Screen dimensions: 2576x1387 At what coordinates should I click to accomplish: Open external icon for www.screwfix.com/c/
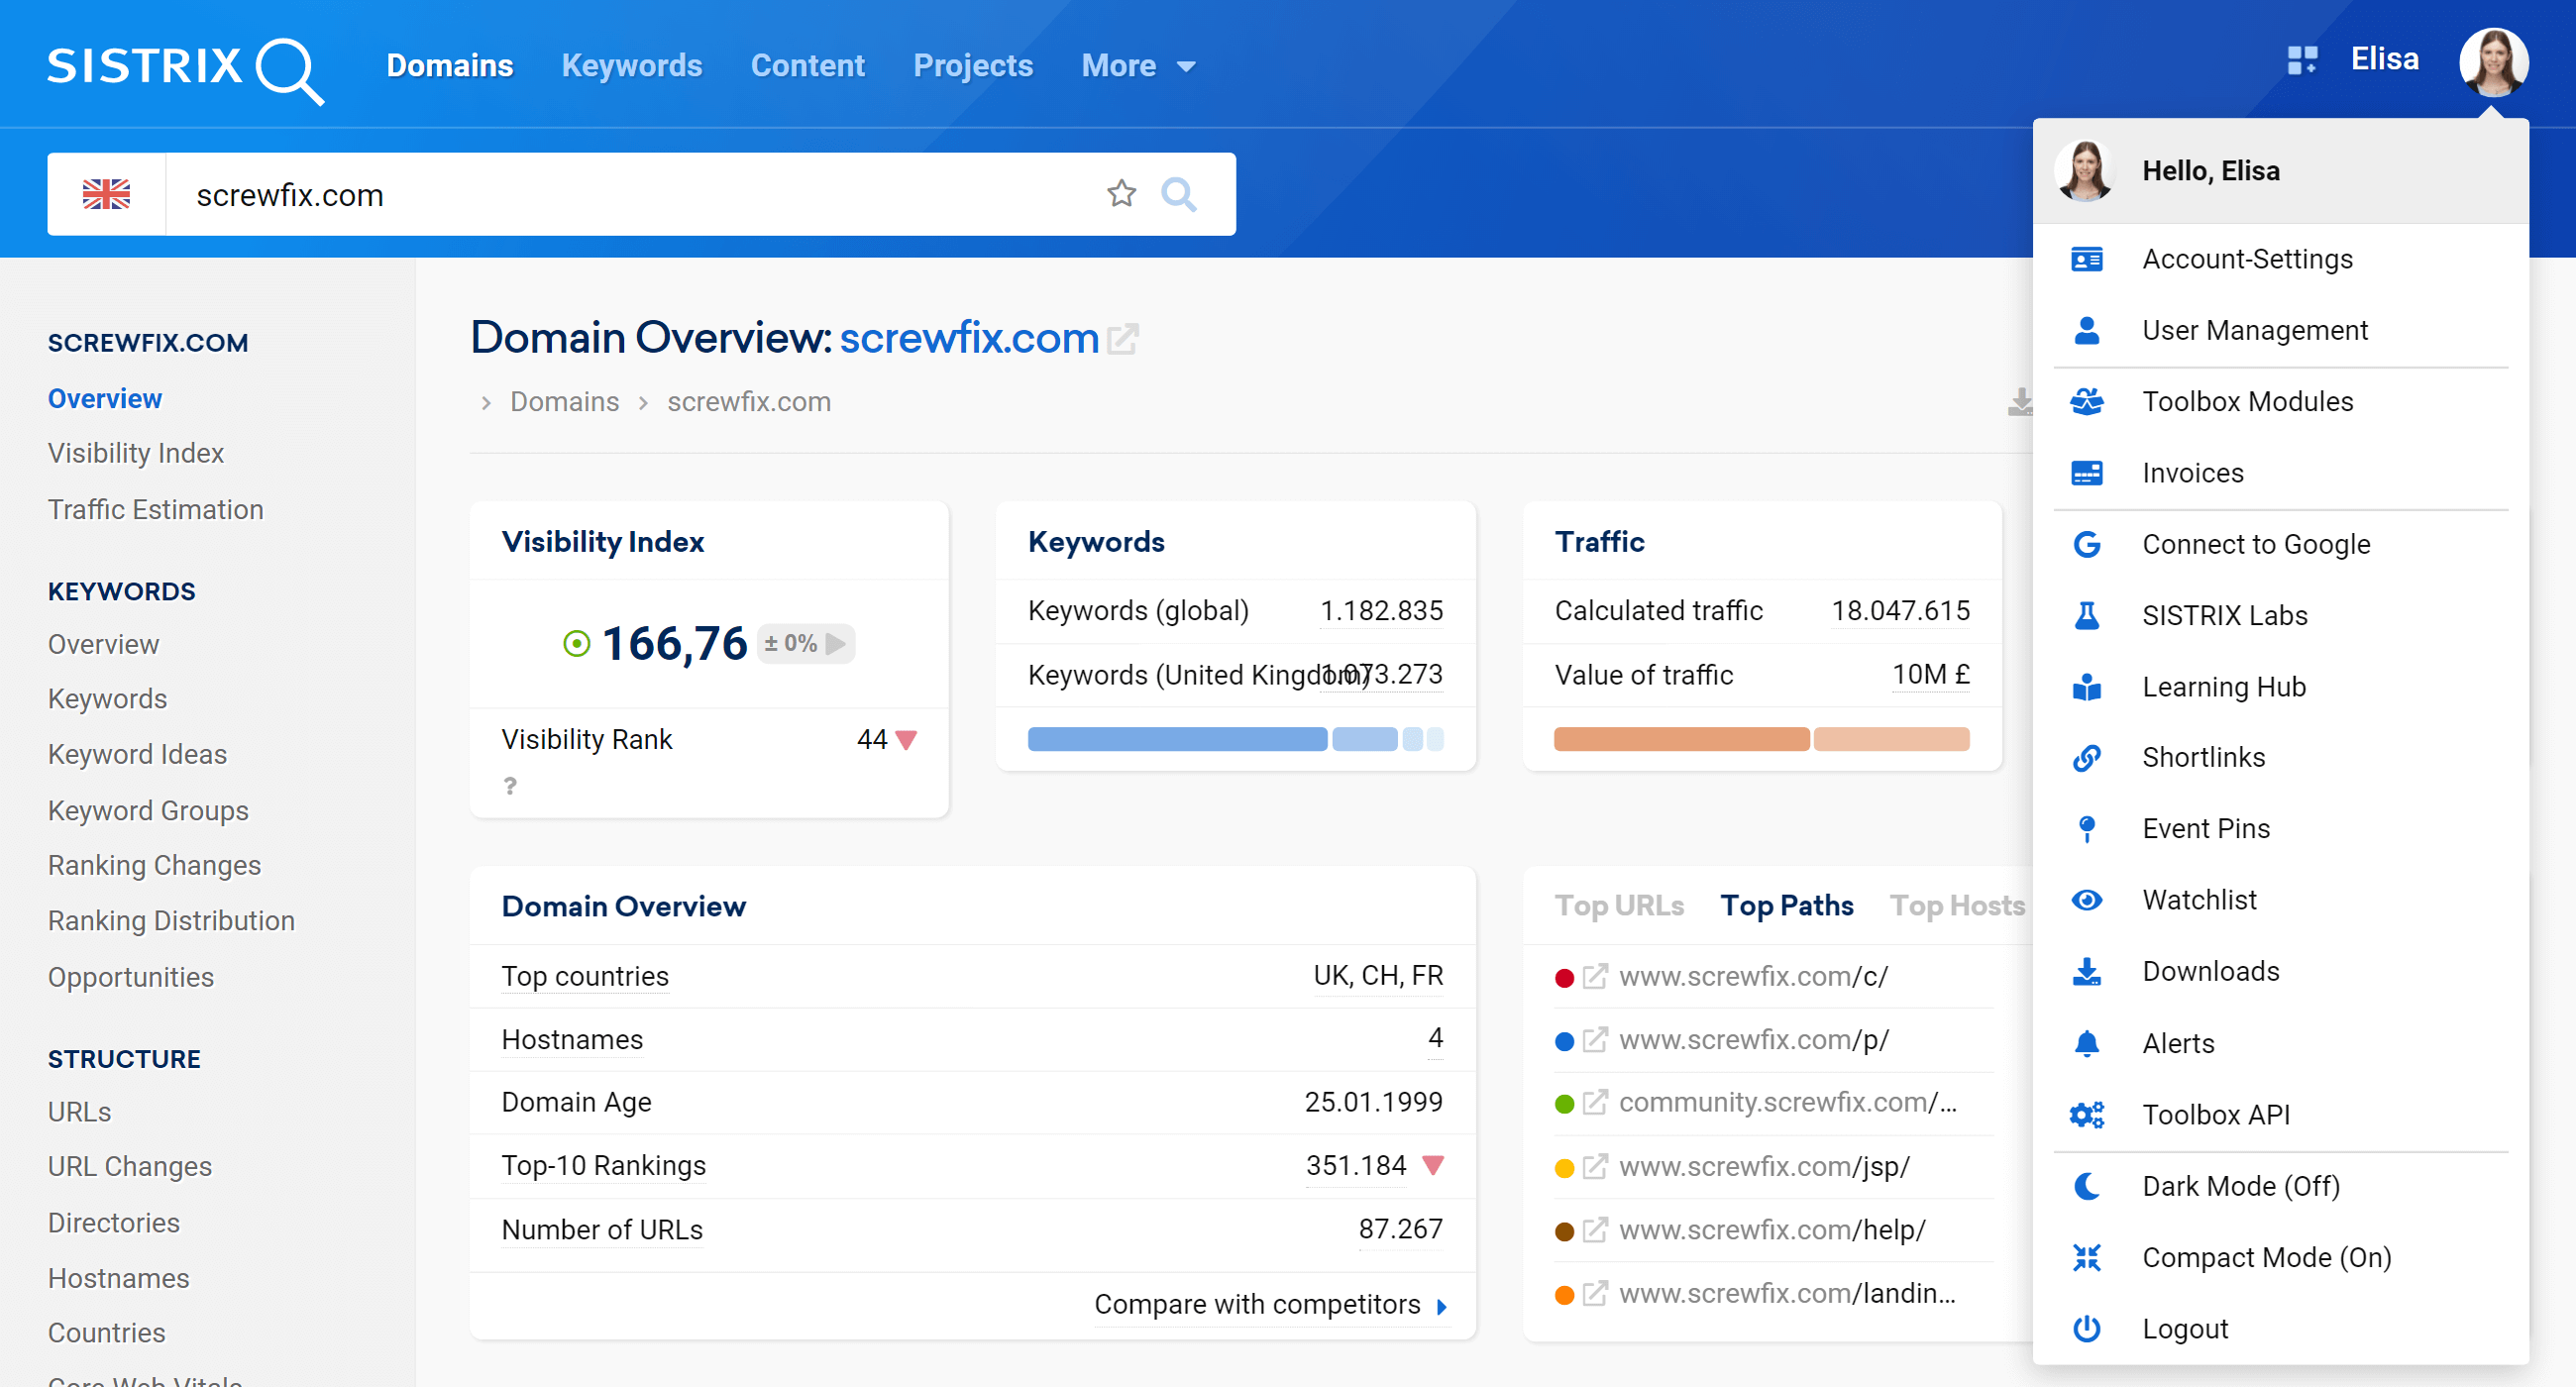(1595, 977)
